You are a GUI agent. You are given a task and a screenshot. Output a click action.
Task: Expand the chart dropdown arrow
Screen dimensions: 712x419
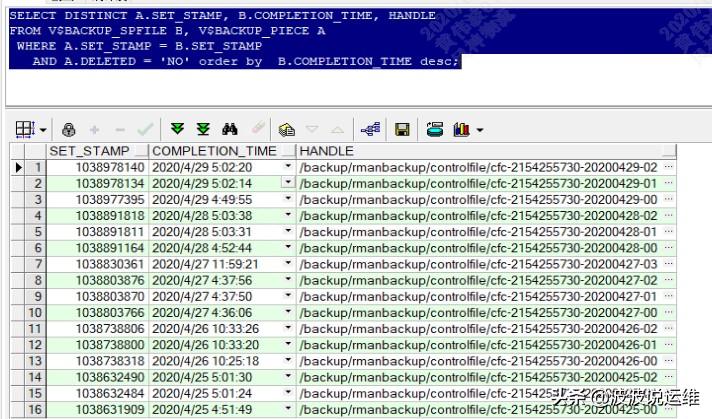tap(480, 130)
